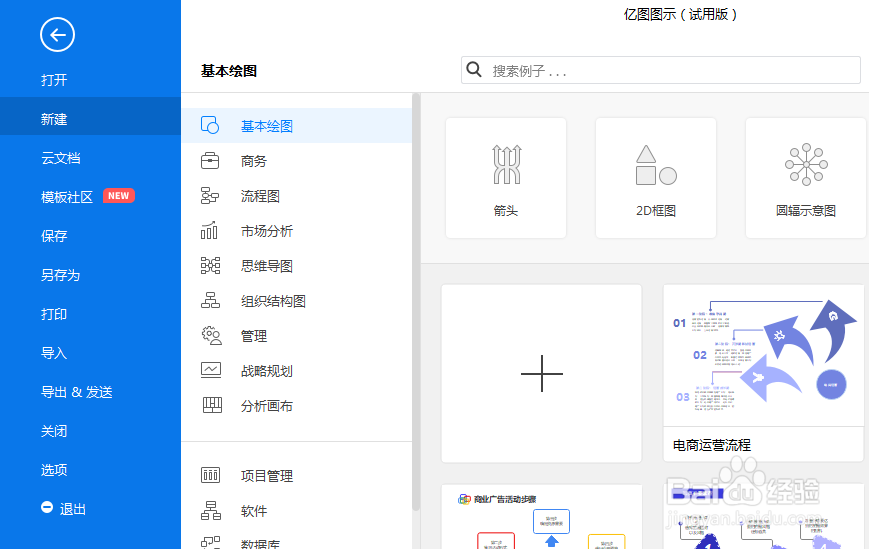Viewport: 869px width, 549px height.
Task: Select the 流程图 category label
Action: [x=260, y=196]
